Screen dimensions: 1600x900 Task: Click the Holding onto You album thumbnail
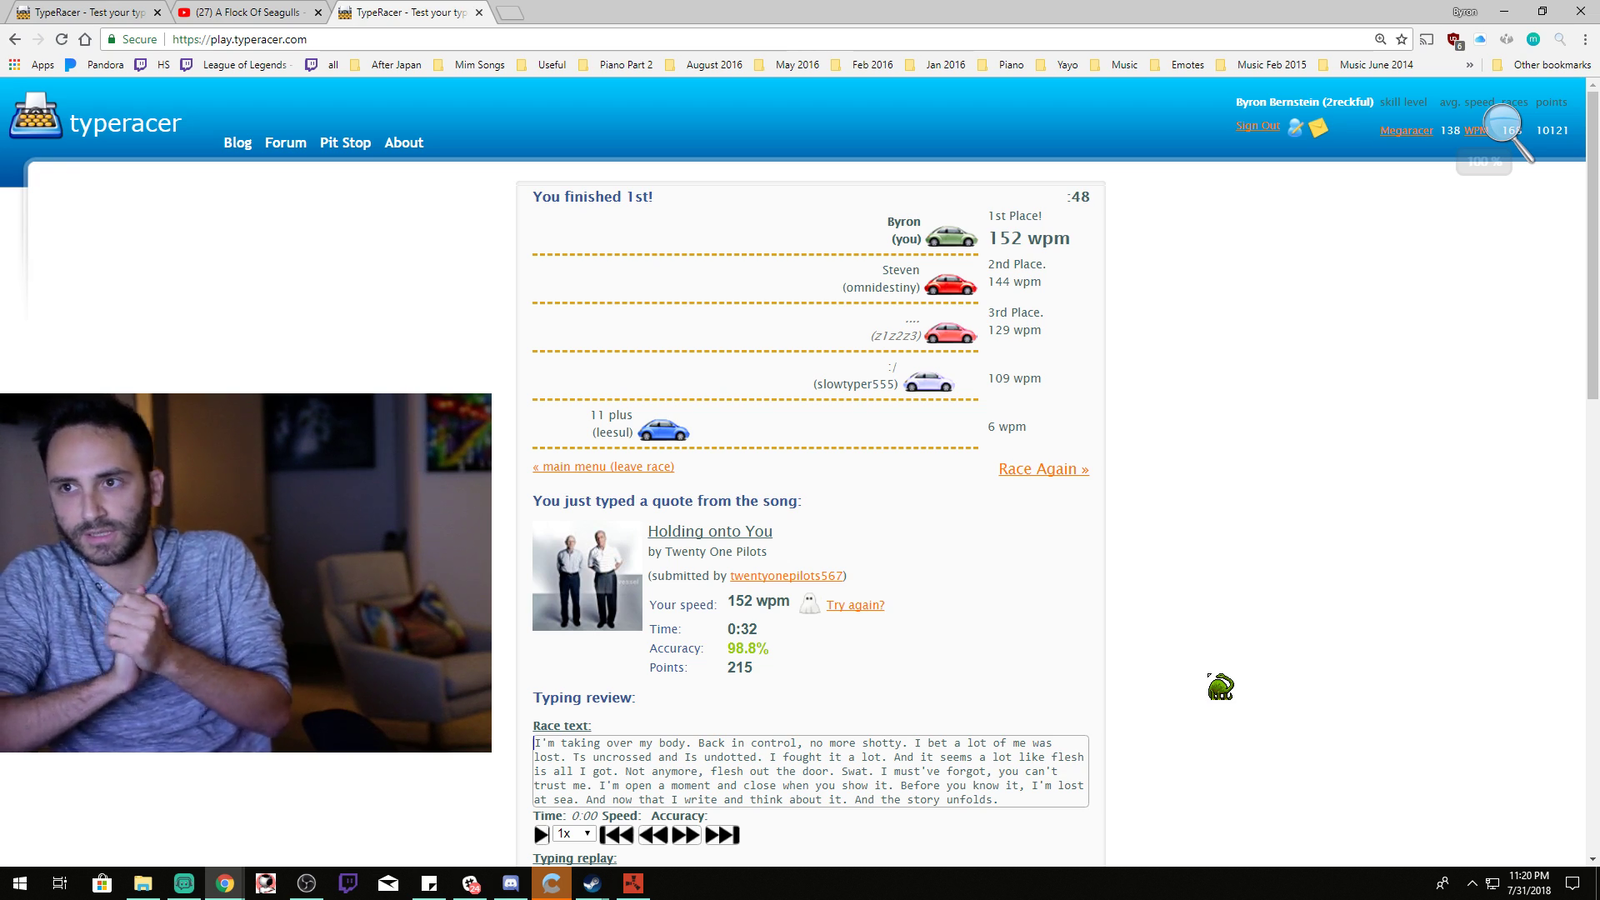pyautogui.click(x=587, y=576)
